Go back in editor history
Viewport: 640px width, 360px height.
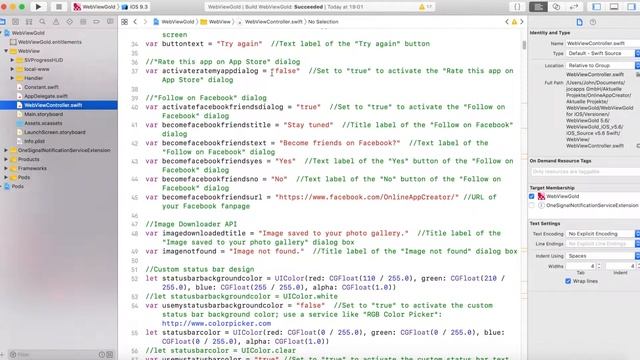tap(135, 22)
